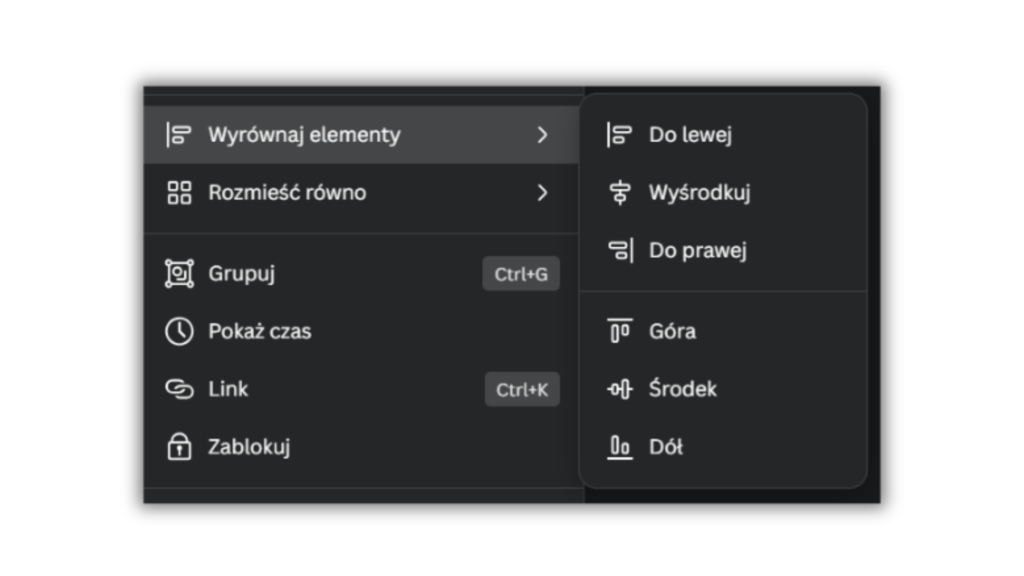Screen dimensions: 1024x576
Task: Click the group icon next to Grupuj
Action: pos(179,273)
